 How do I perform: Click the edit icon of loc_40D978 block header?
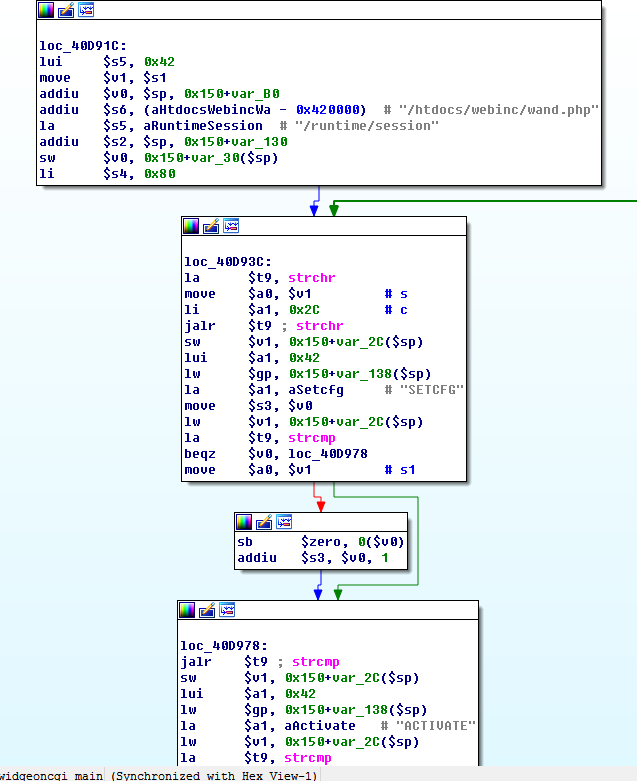[x=207, y=610]
